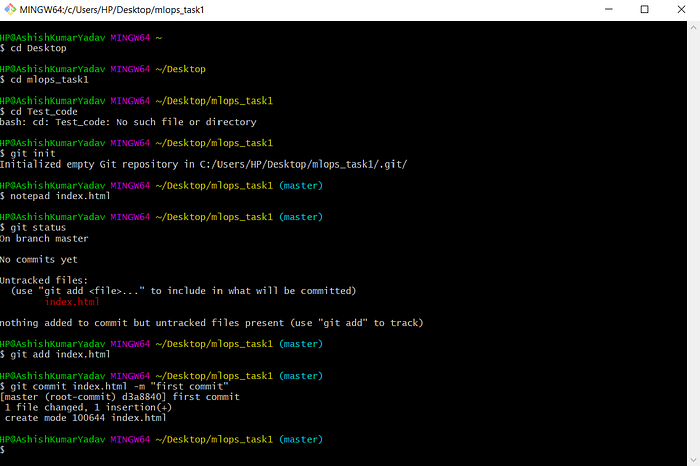Click the 'git add index.html' command line
This screenshot has height=466, width=700.
point(55,354)
